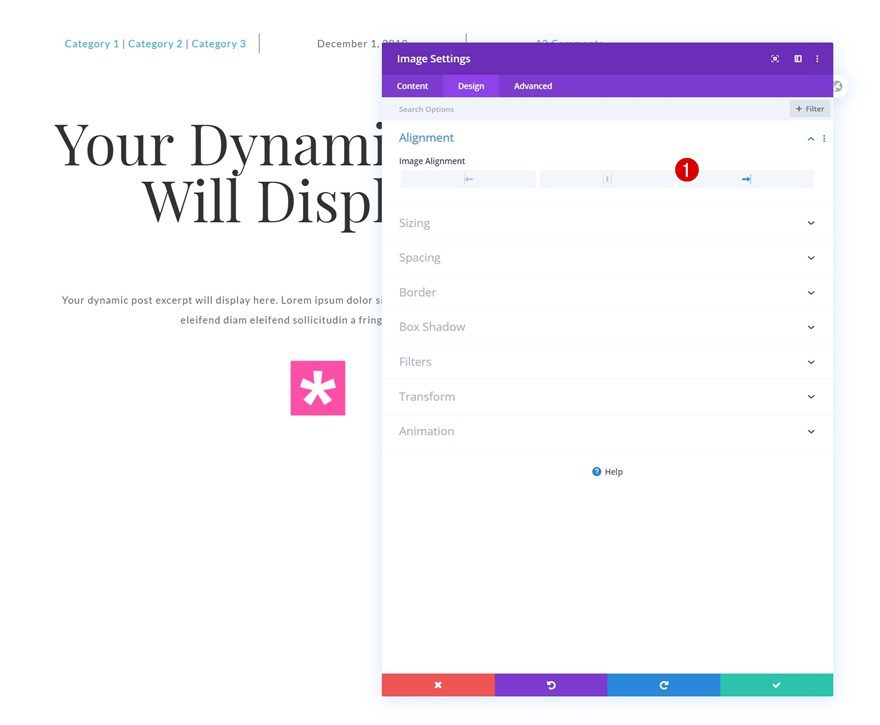
Task: Click the expand modal fullscreen icon
Action: coord(774,59)
